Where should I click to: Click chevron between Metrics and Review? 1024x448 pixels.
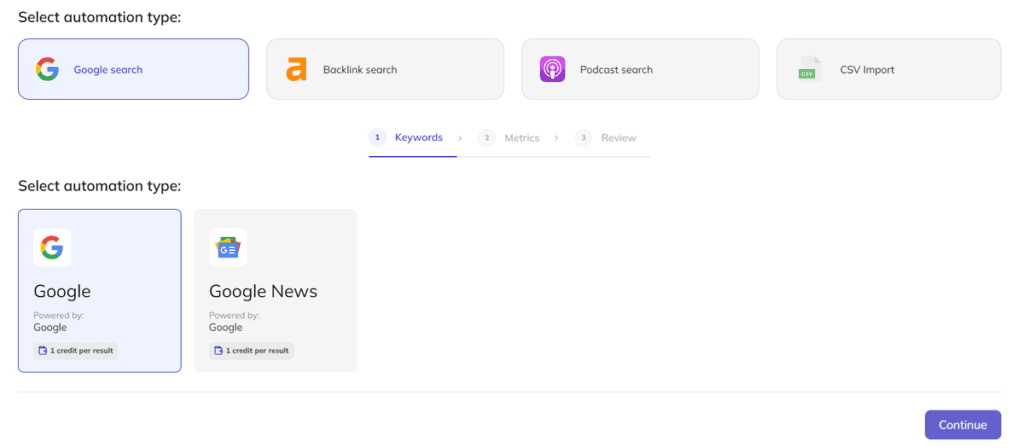(x=556, y=138)
